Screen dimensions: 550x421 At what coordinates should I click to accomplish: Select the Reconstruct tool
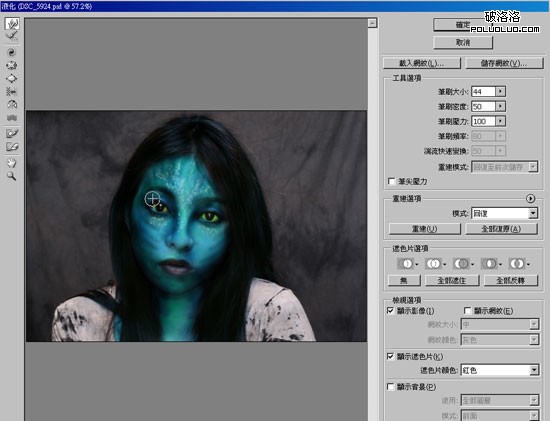click(x=12, y=35)
